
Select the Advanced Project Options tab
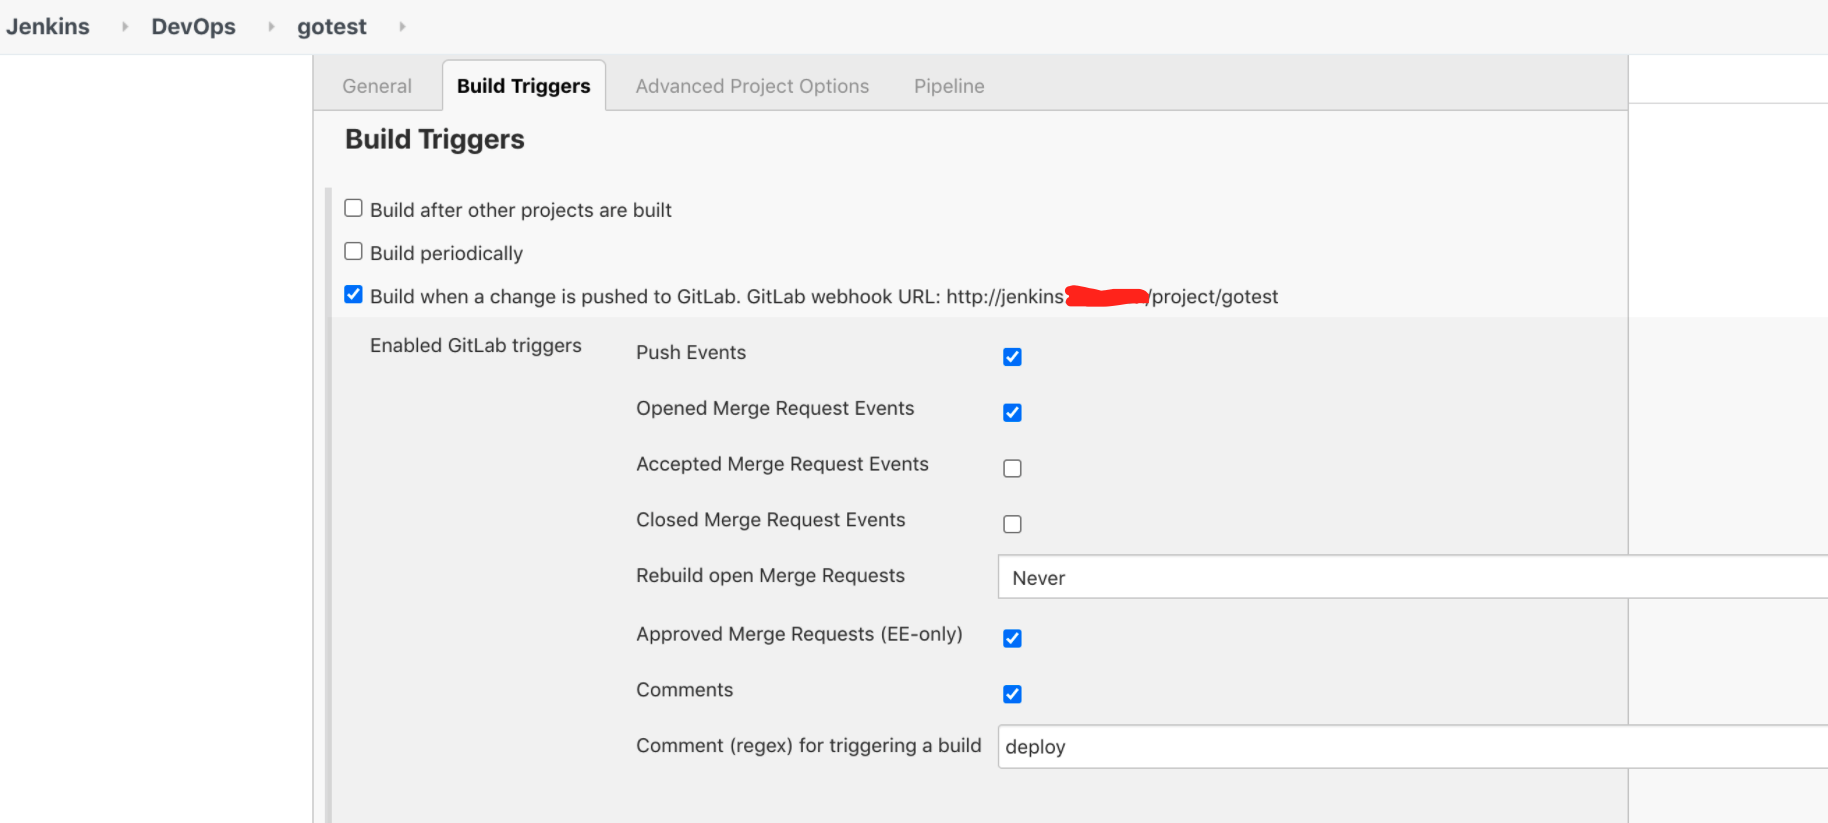[x=751, y=86]
